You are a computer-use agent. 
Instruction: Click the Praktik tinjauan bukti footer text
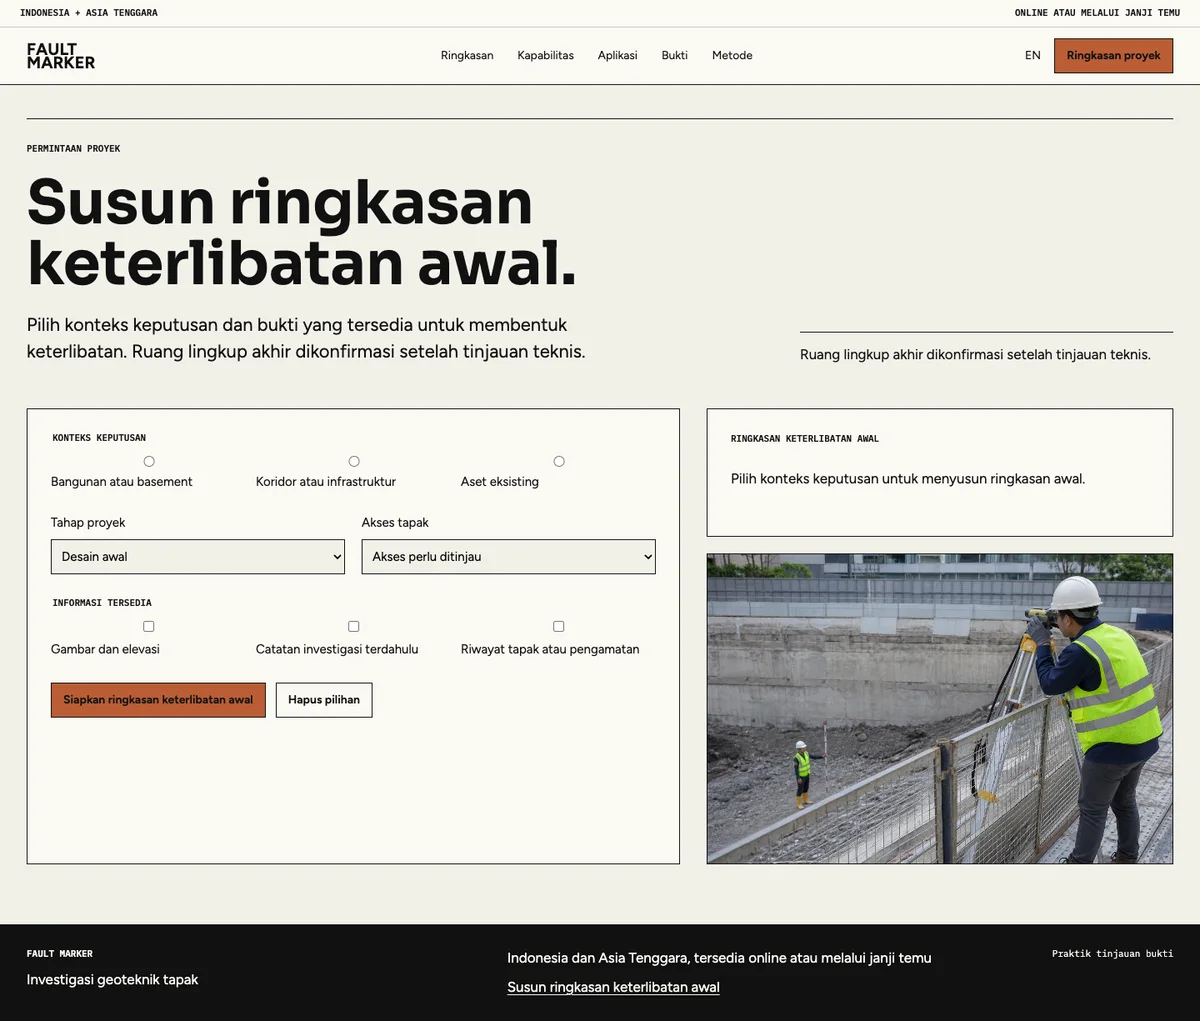click(1112, 954)
